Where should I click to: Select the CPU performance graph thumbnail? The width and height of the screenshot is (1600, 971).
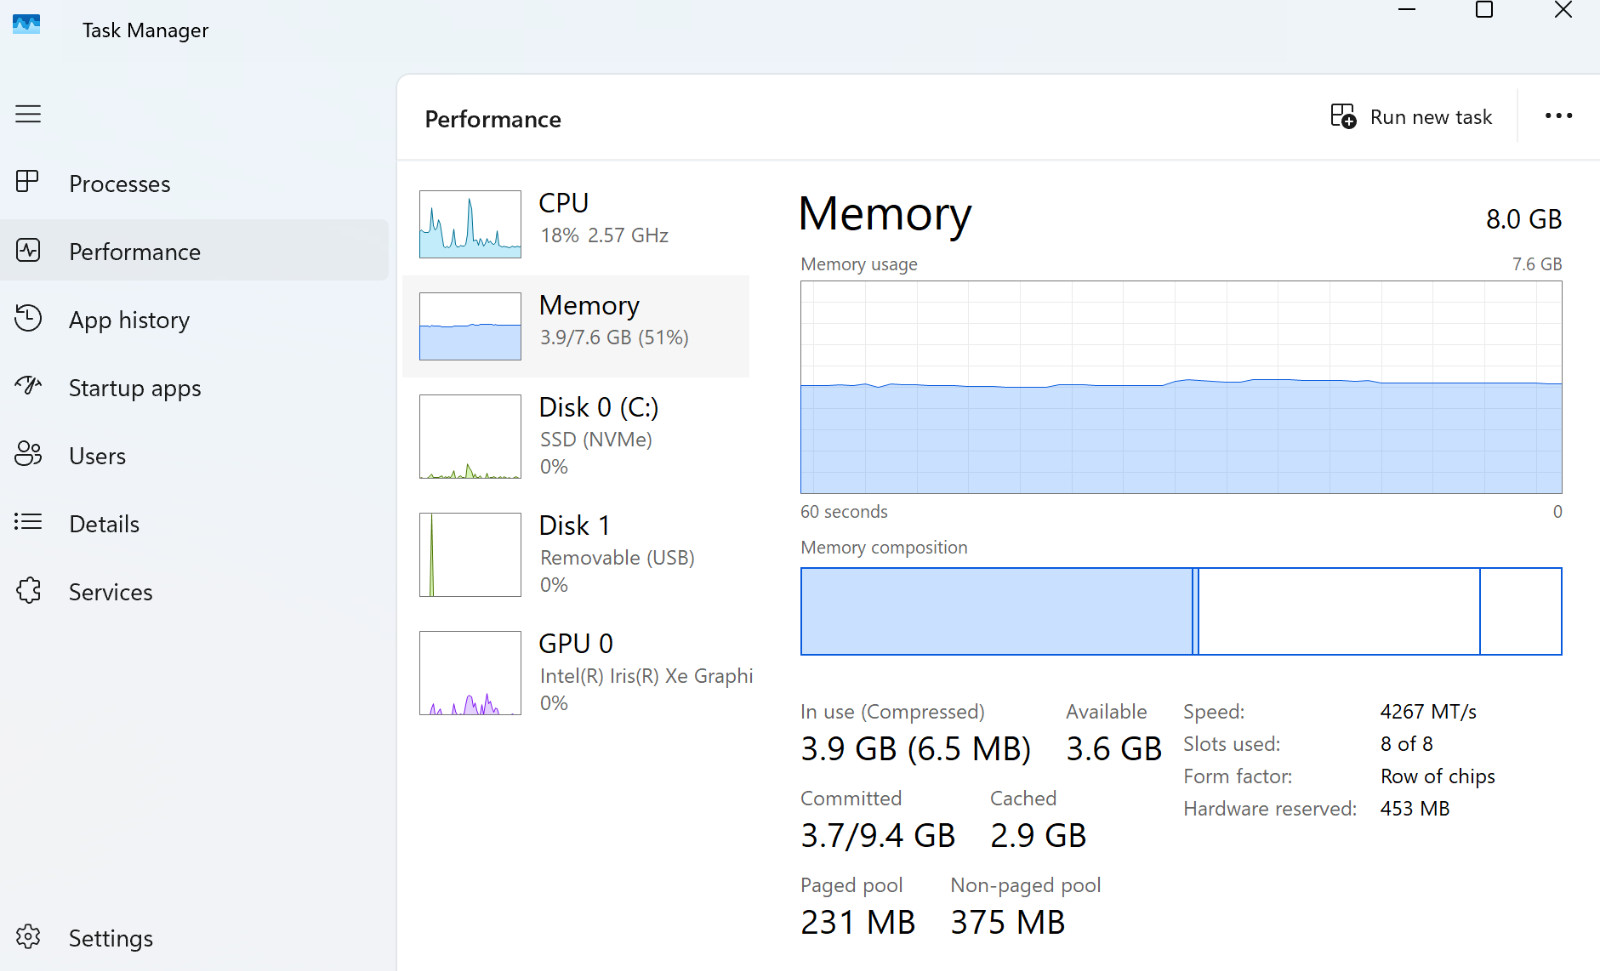(x=470, y=224)
